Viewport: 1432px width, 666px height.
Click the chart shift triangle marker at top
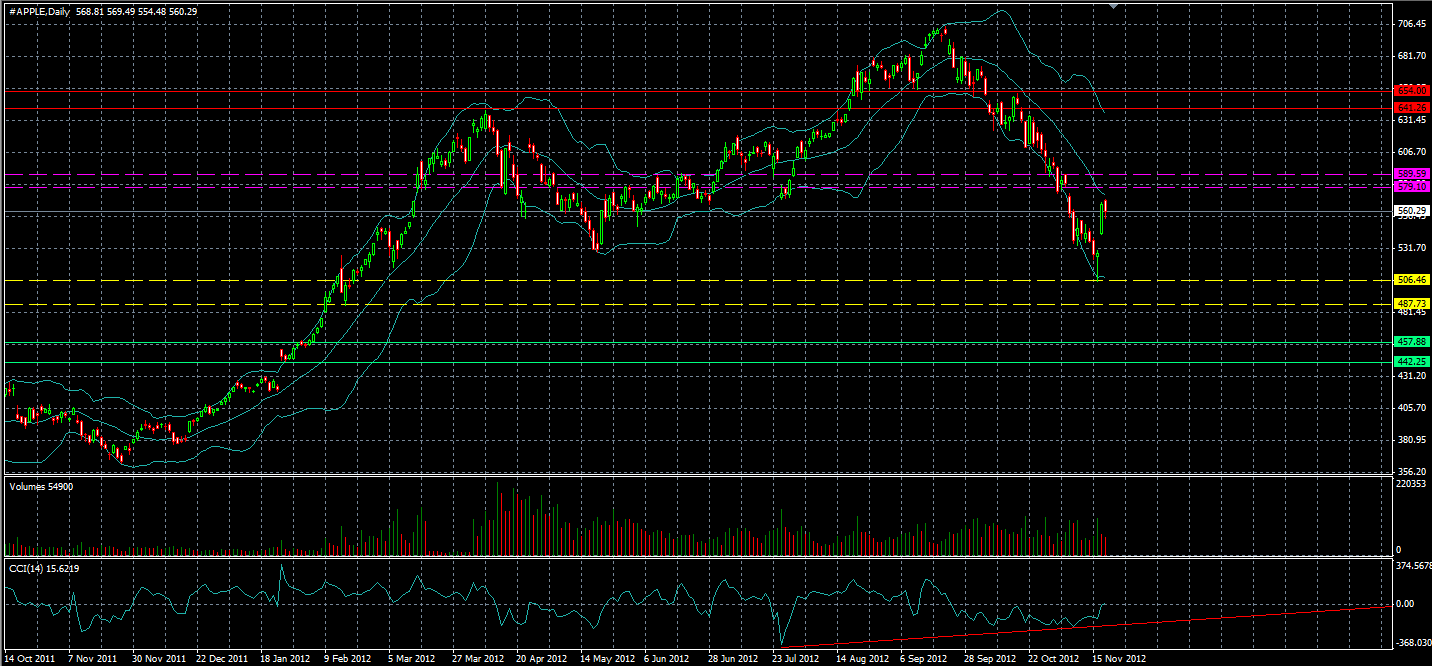(x=1113, y=5)
